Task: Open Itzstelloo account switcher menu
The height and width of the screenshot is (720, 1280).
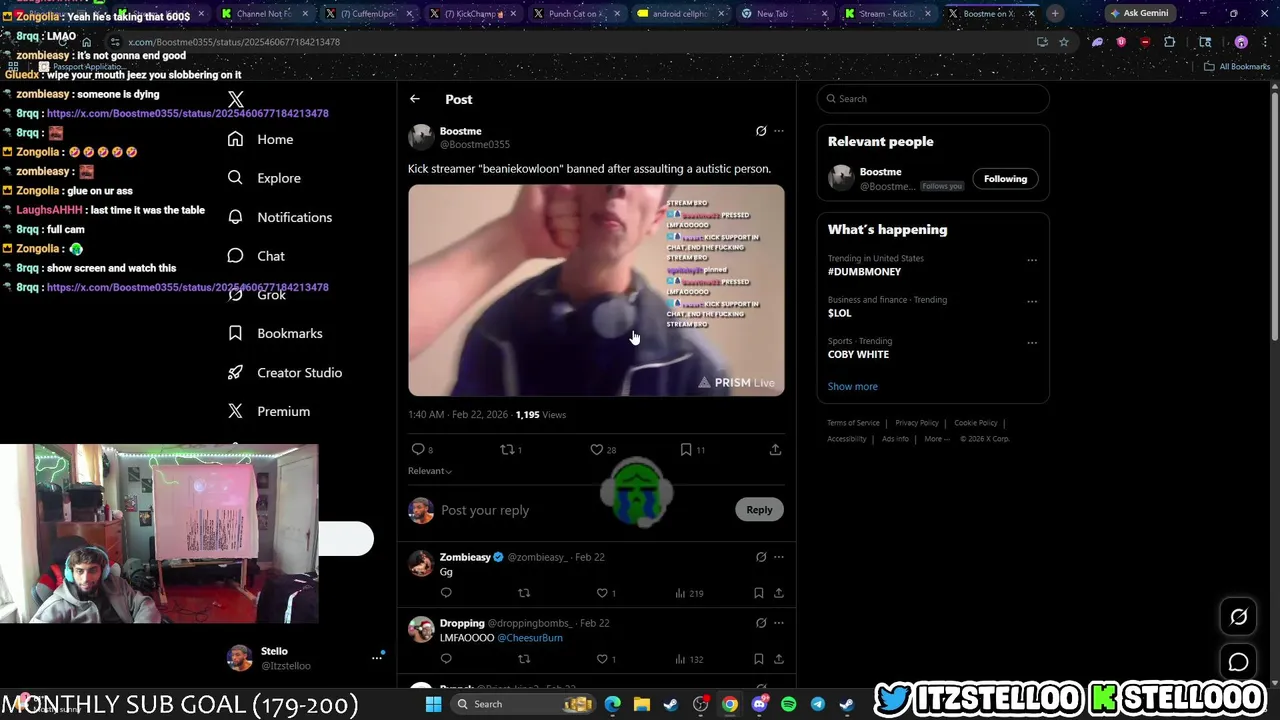Action: click(x=377, y=657)
